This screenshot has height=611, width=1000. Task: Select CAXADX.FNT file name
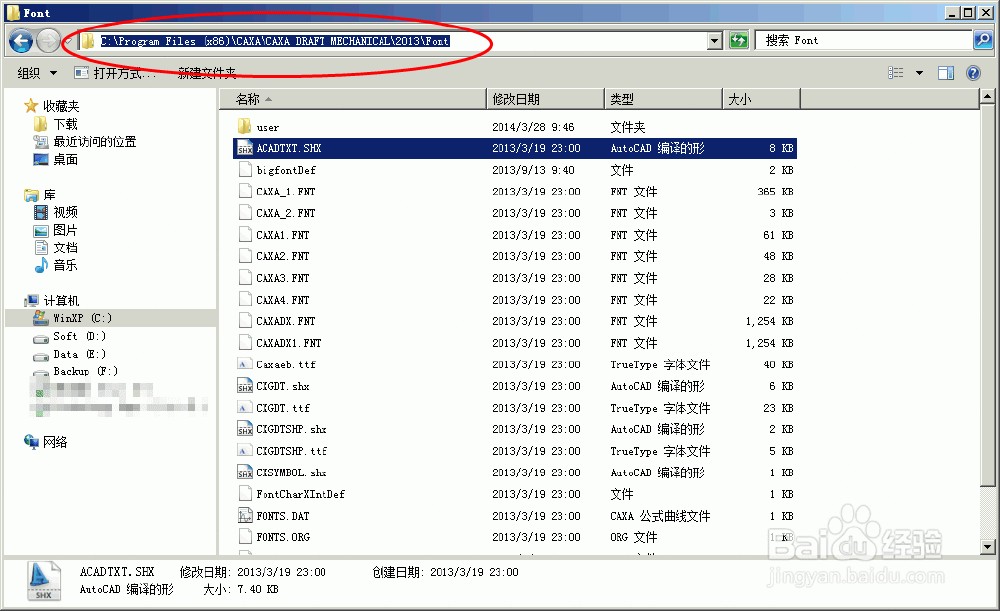pyautogui.click(x=286, y=321)
